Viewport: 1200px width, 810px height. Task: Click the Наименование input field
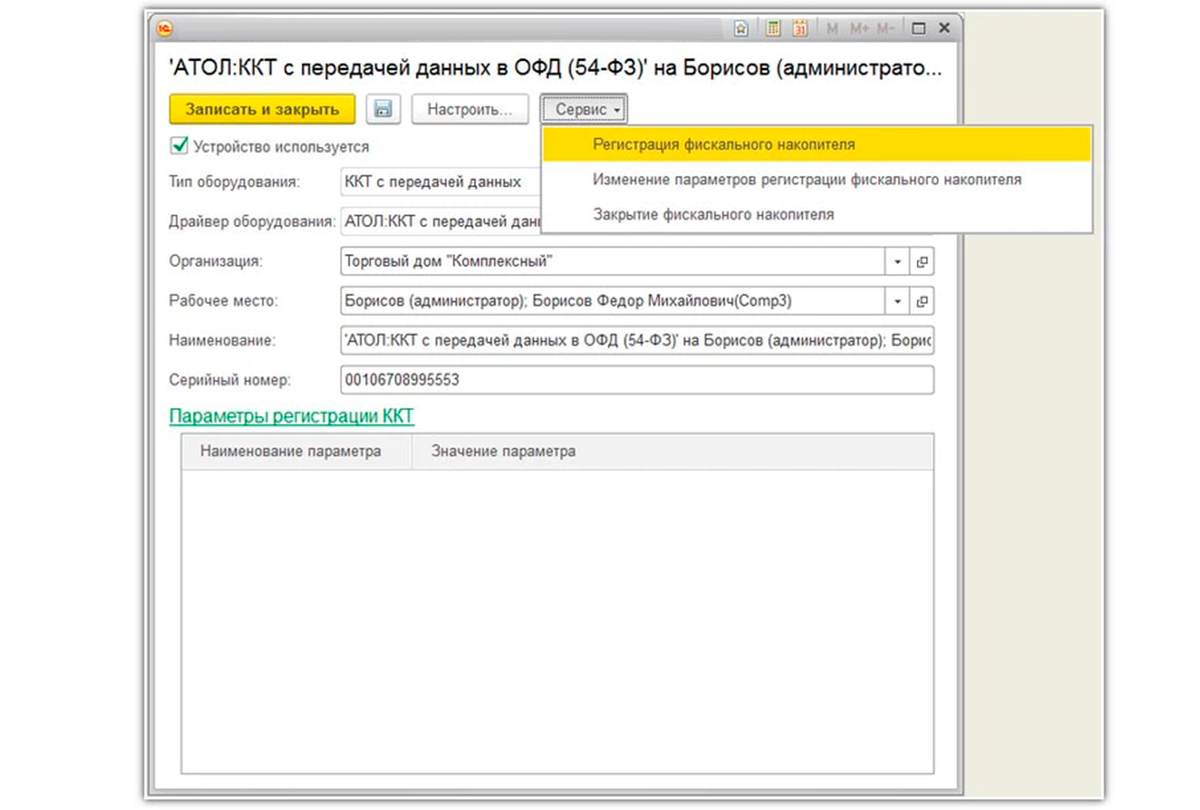point(637,341)
